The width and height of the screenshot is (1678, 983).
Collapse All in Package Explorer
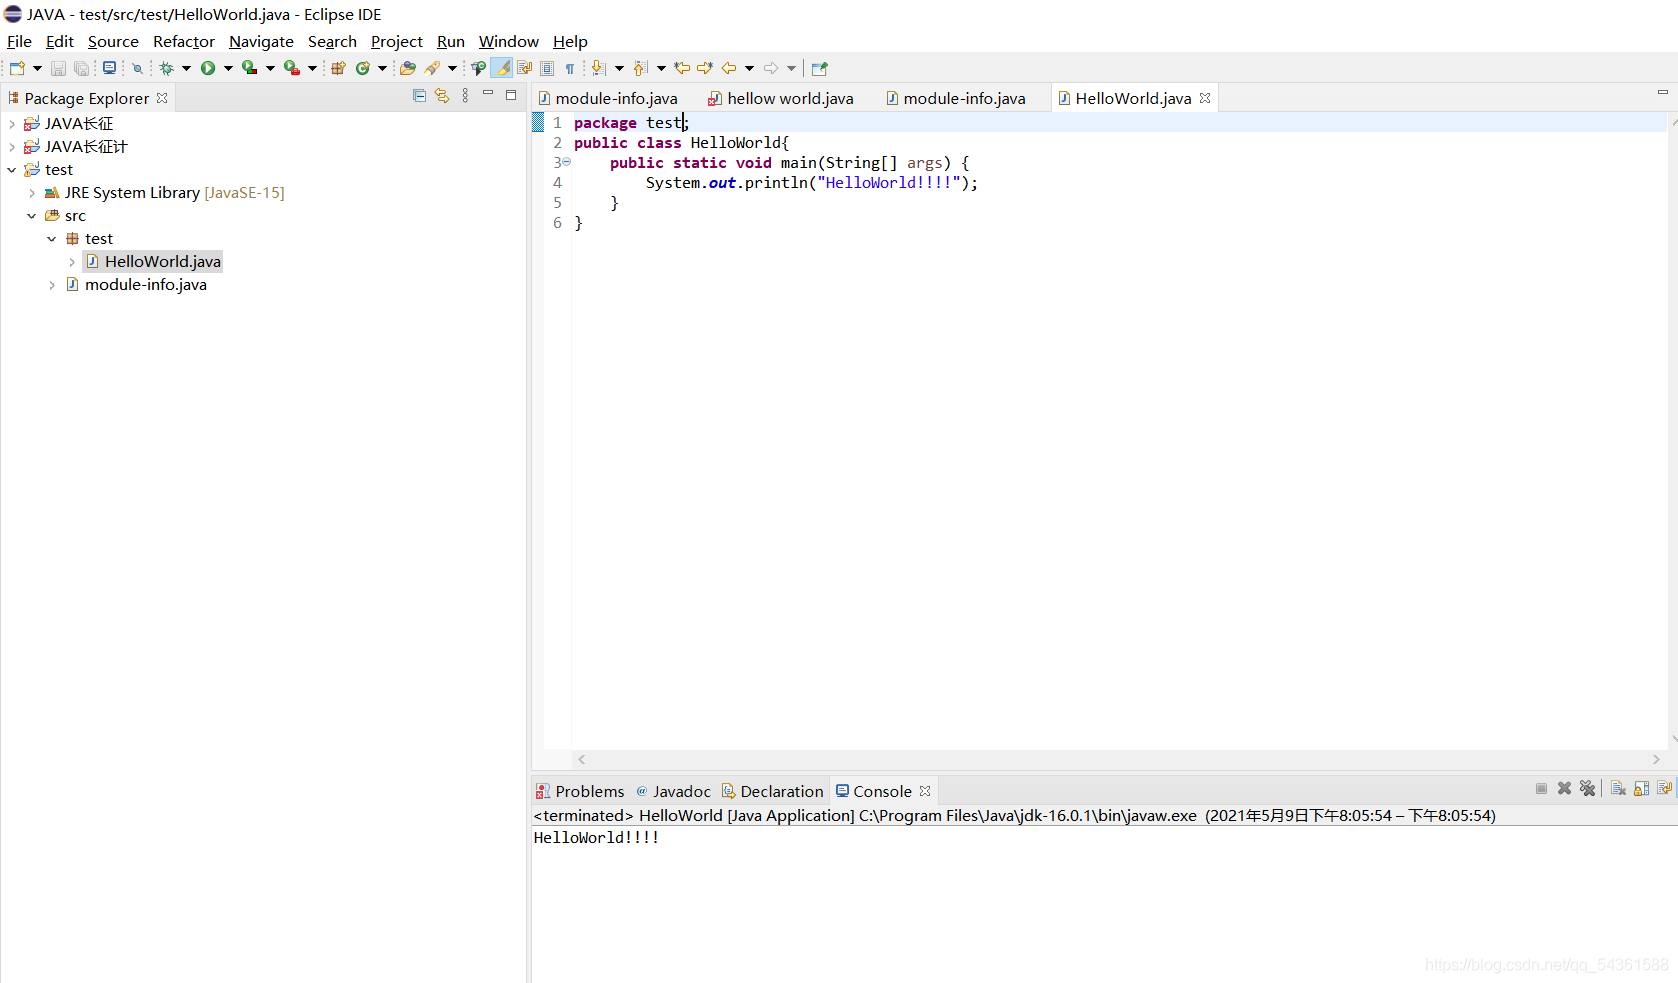(x=419, y=94)
